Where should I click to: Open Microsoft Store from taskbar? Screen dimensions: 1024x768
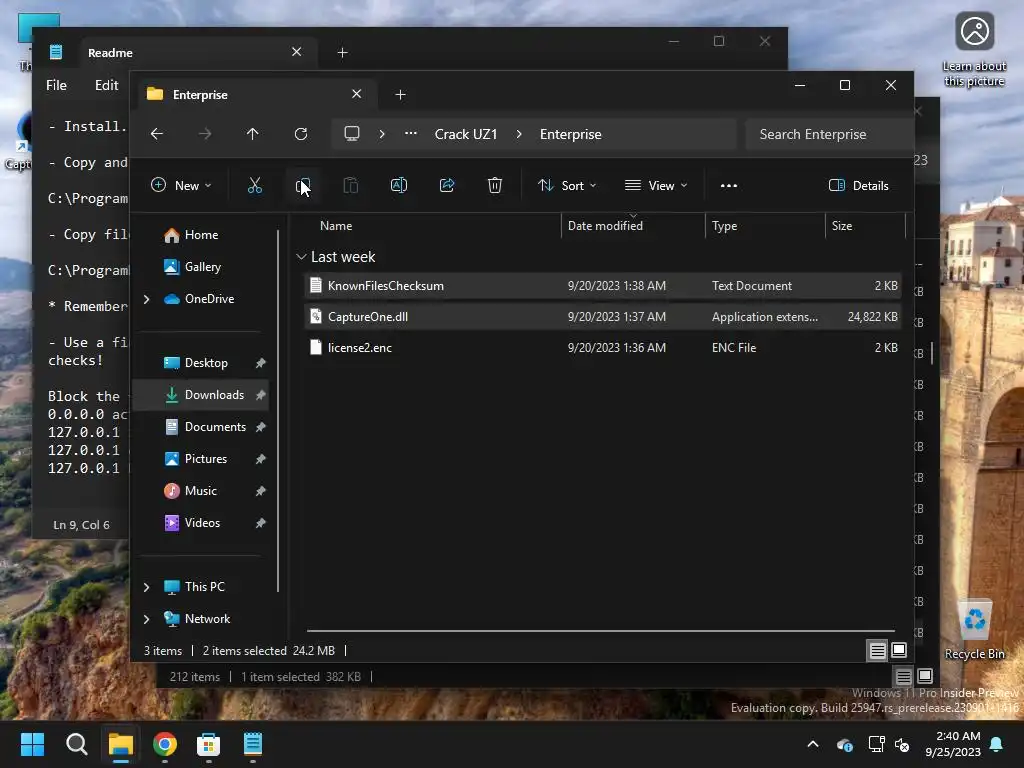click(x=209, y=744)
